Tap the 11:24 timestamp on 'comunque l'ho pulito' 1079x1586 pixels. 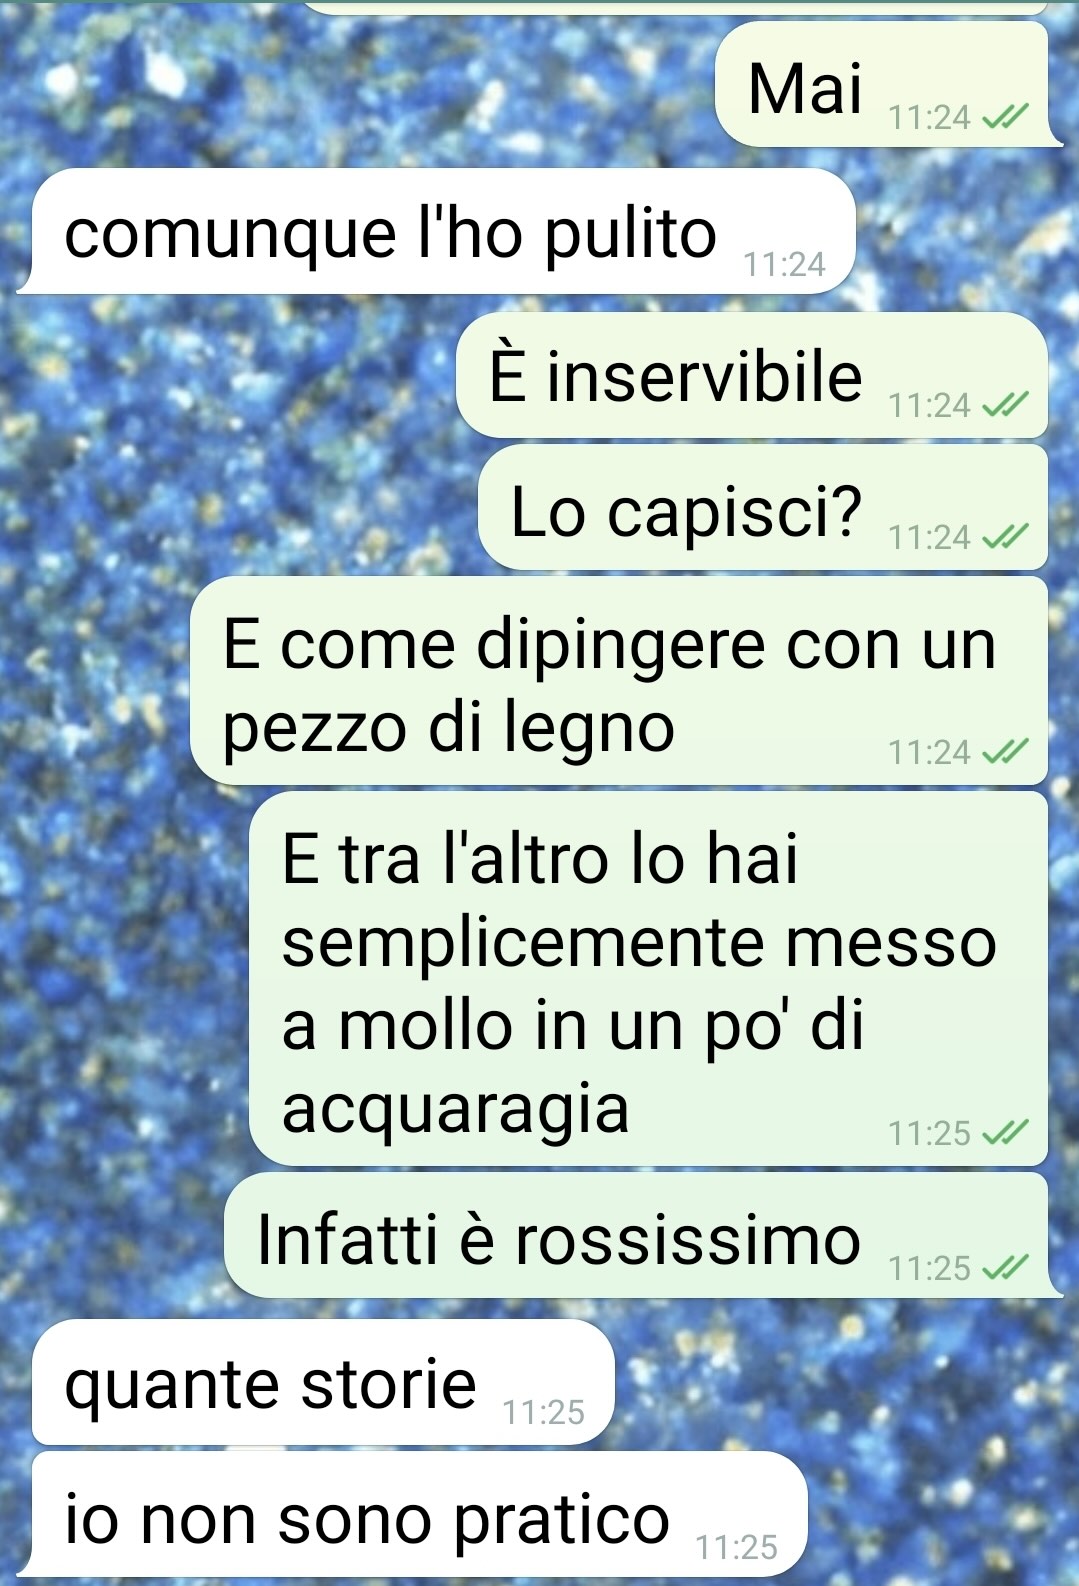[784, 264]
